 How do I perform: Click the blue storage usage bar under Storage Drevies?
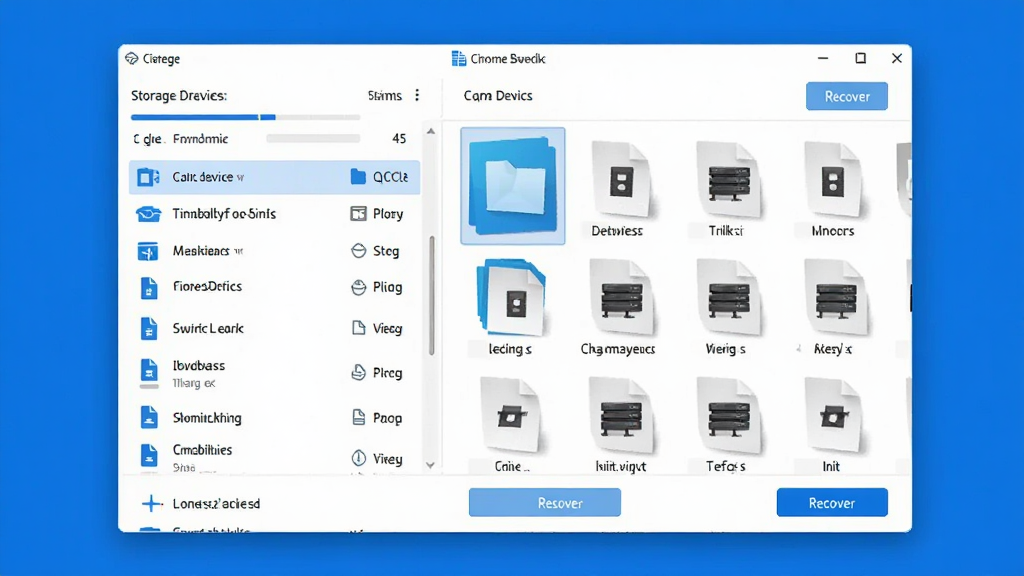pos(203,118)
